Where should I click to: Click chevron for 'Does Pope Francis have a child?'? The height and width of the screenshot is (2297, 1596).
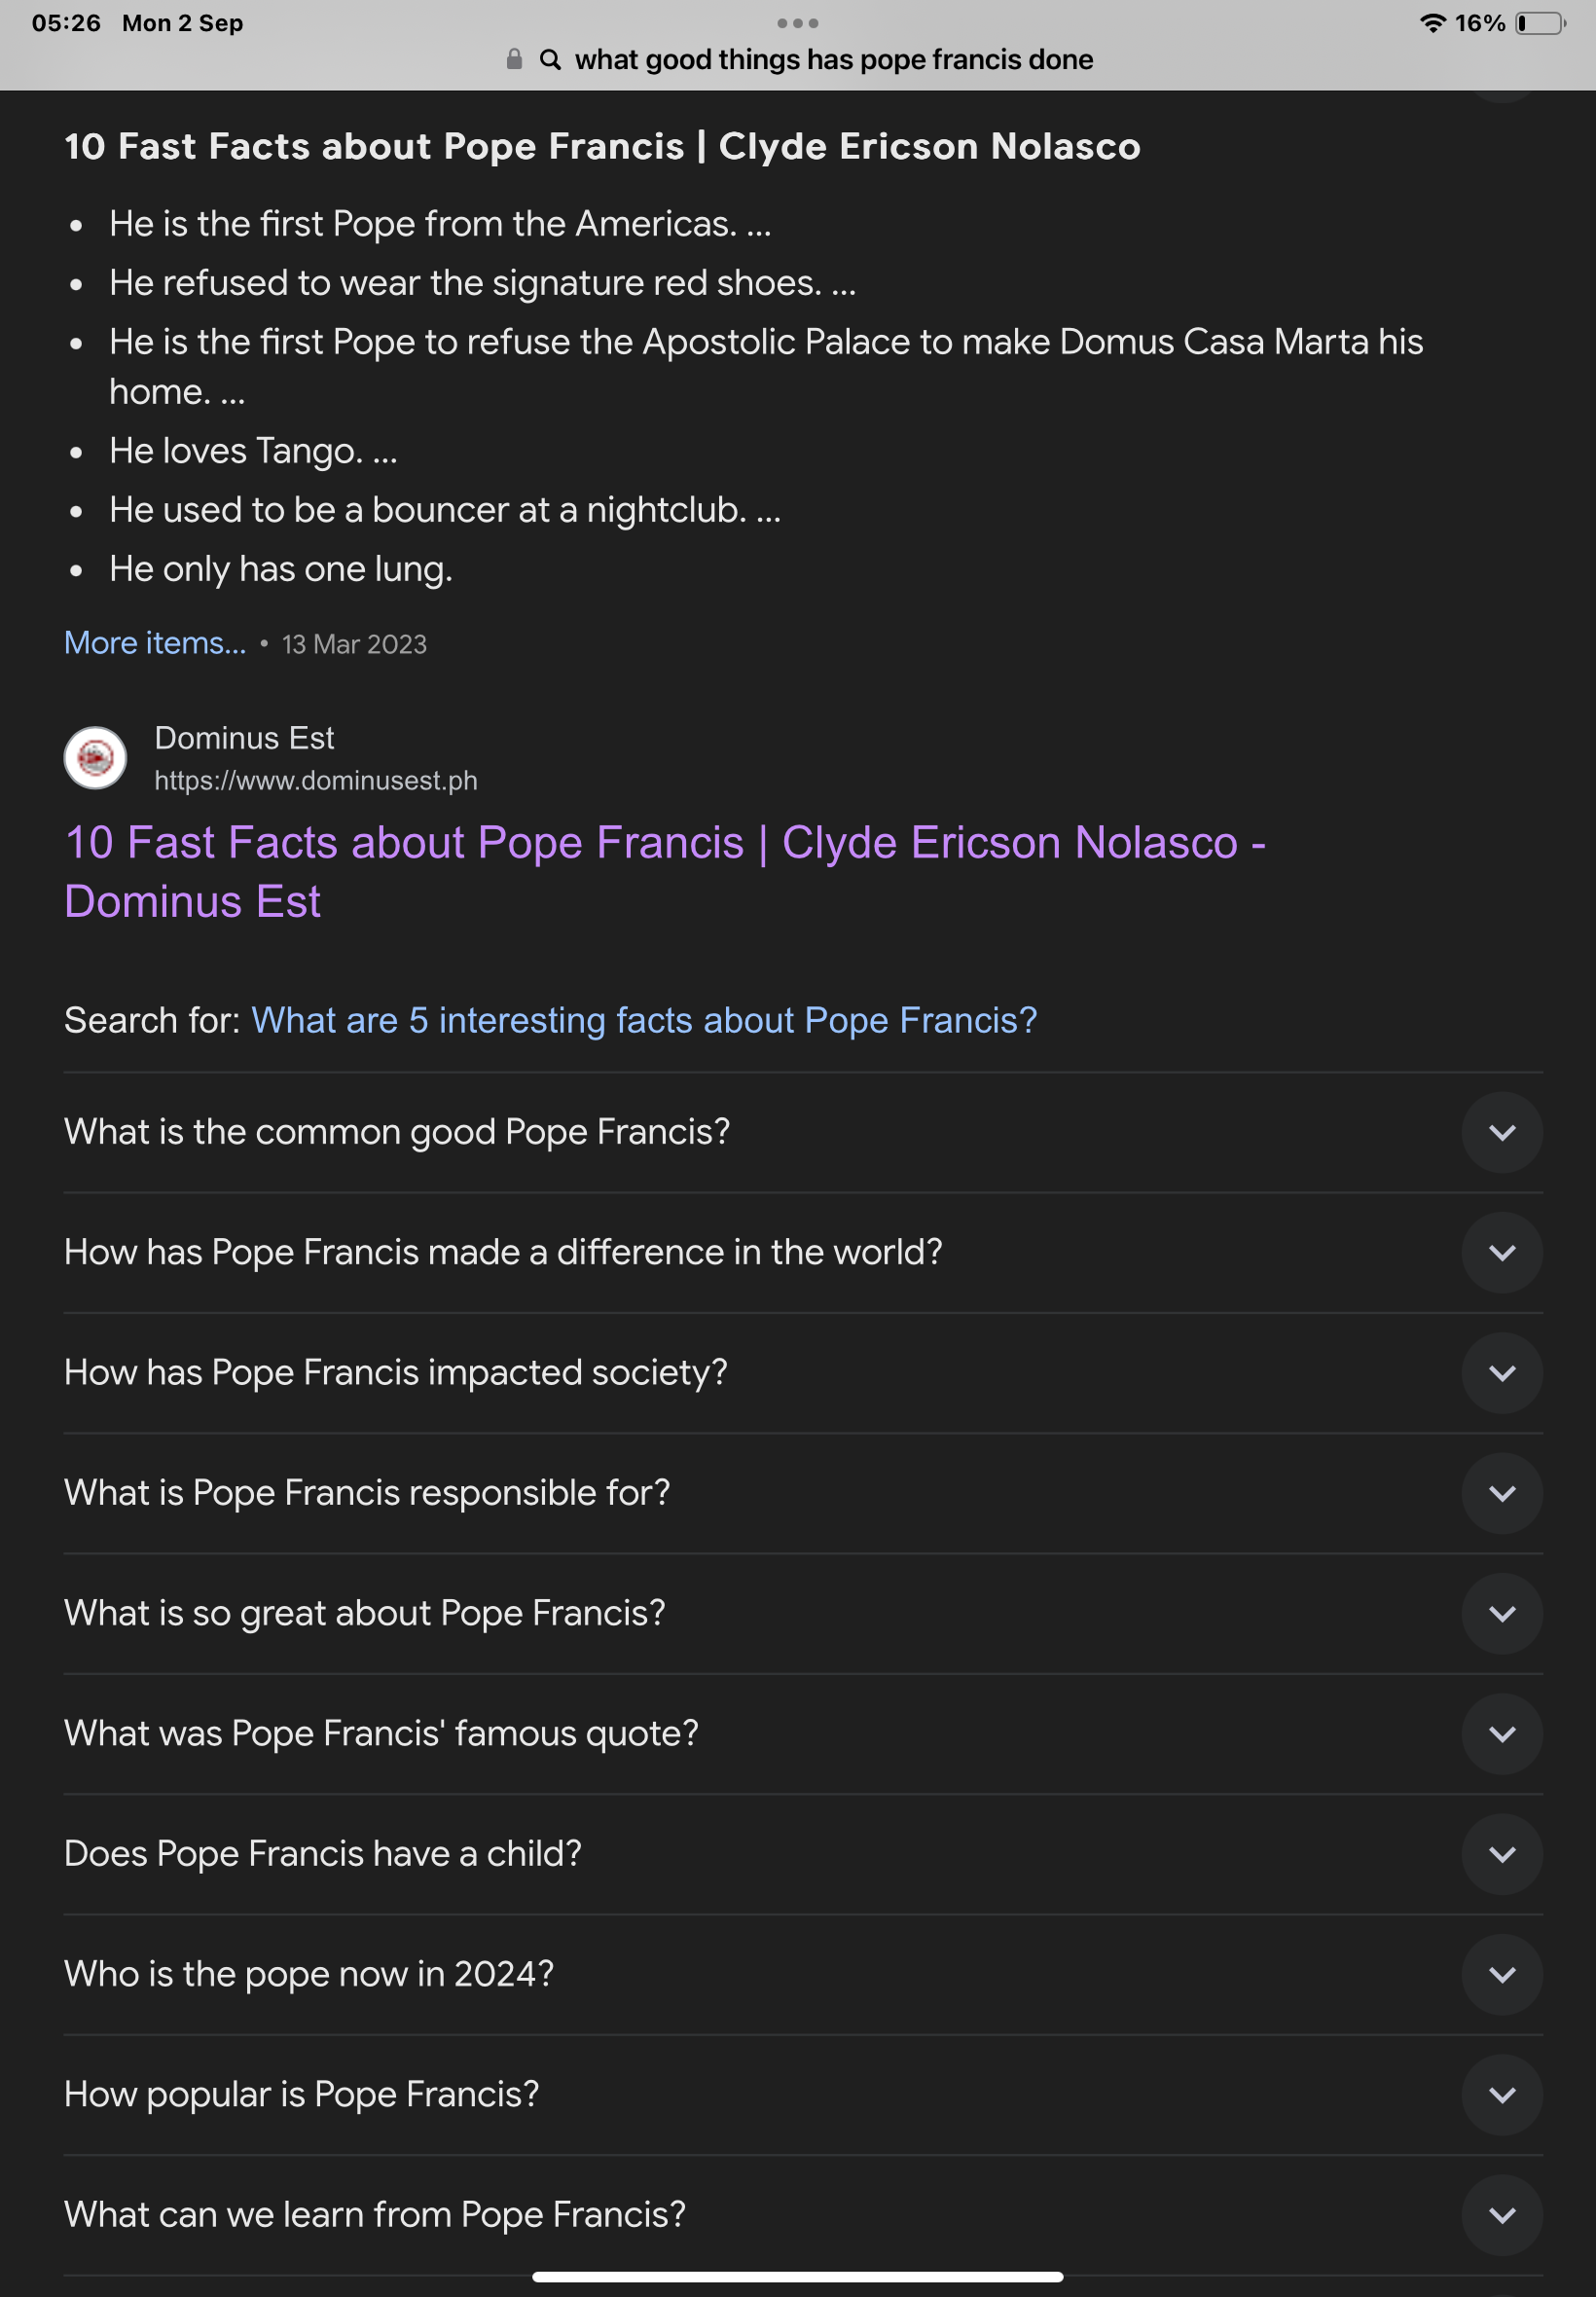click(1501, 1854)
